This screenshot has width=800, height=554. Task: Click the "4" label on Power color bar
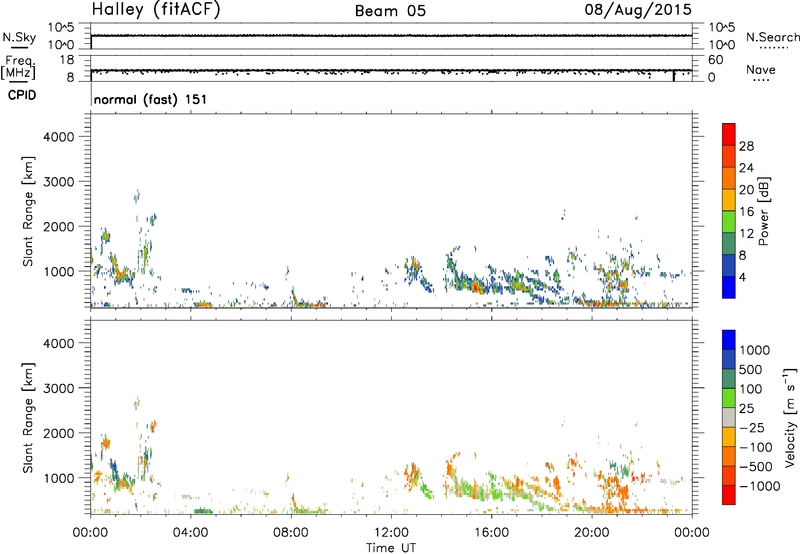(742, 277)
